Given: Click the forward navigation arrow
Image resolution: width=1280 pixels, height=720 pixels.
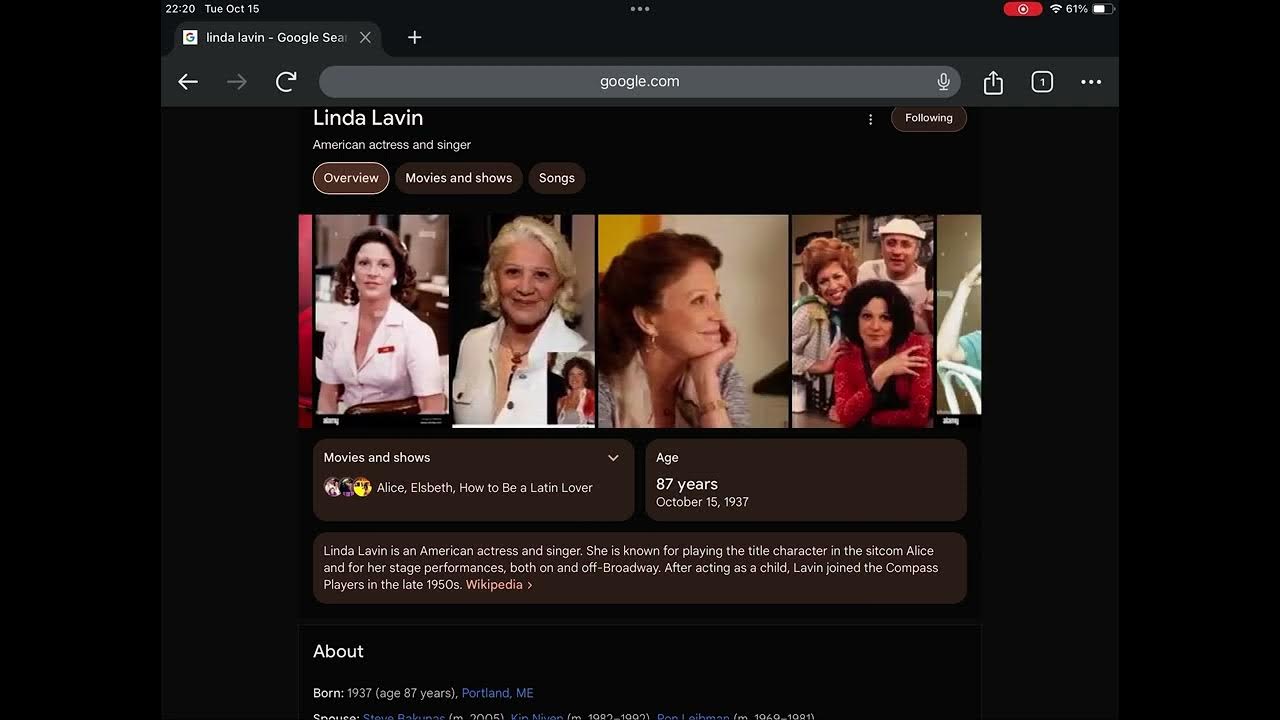Looking at the screenshot, I should point(237,82).
